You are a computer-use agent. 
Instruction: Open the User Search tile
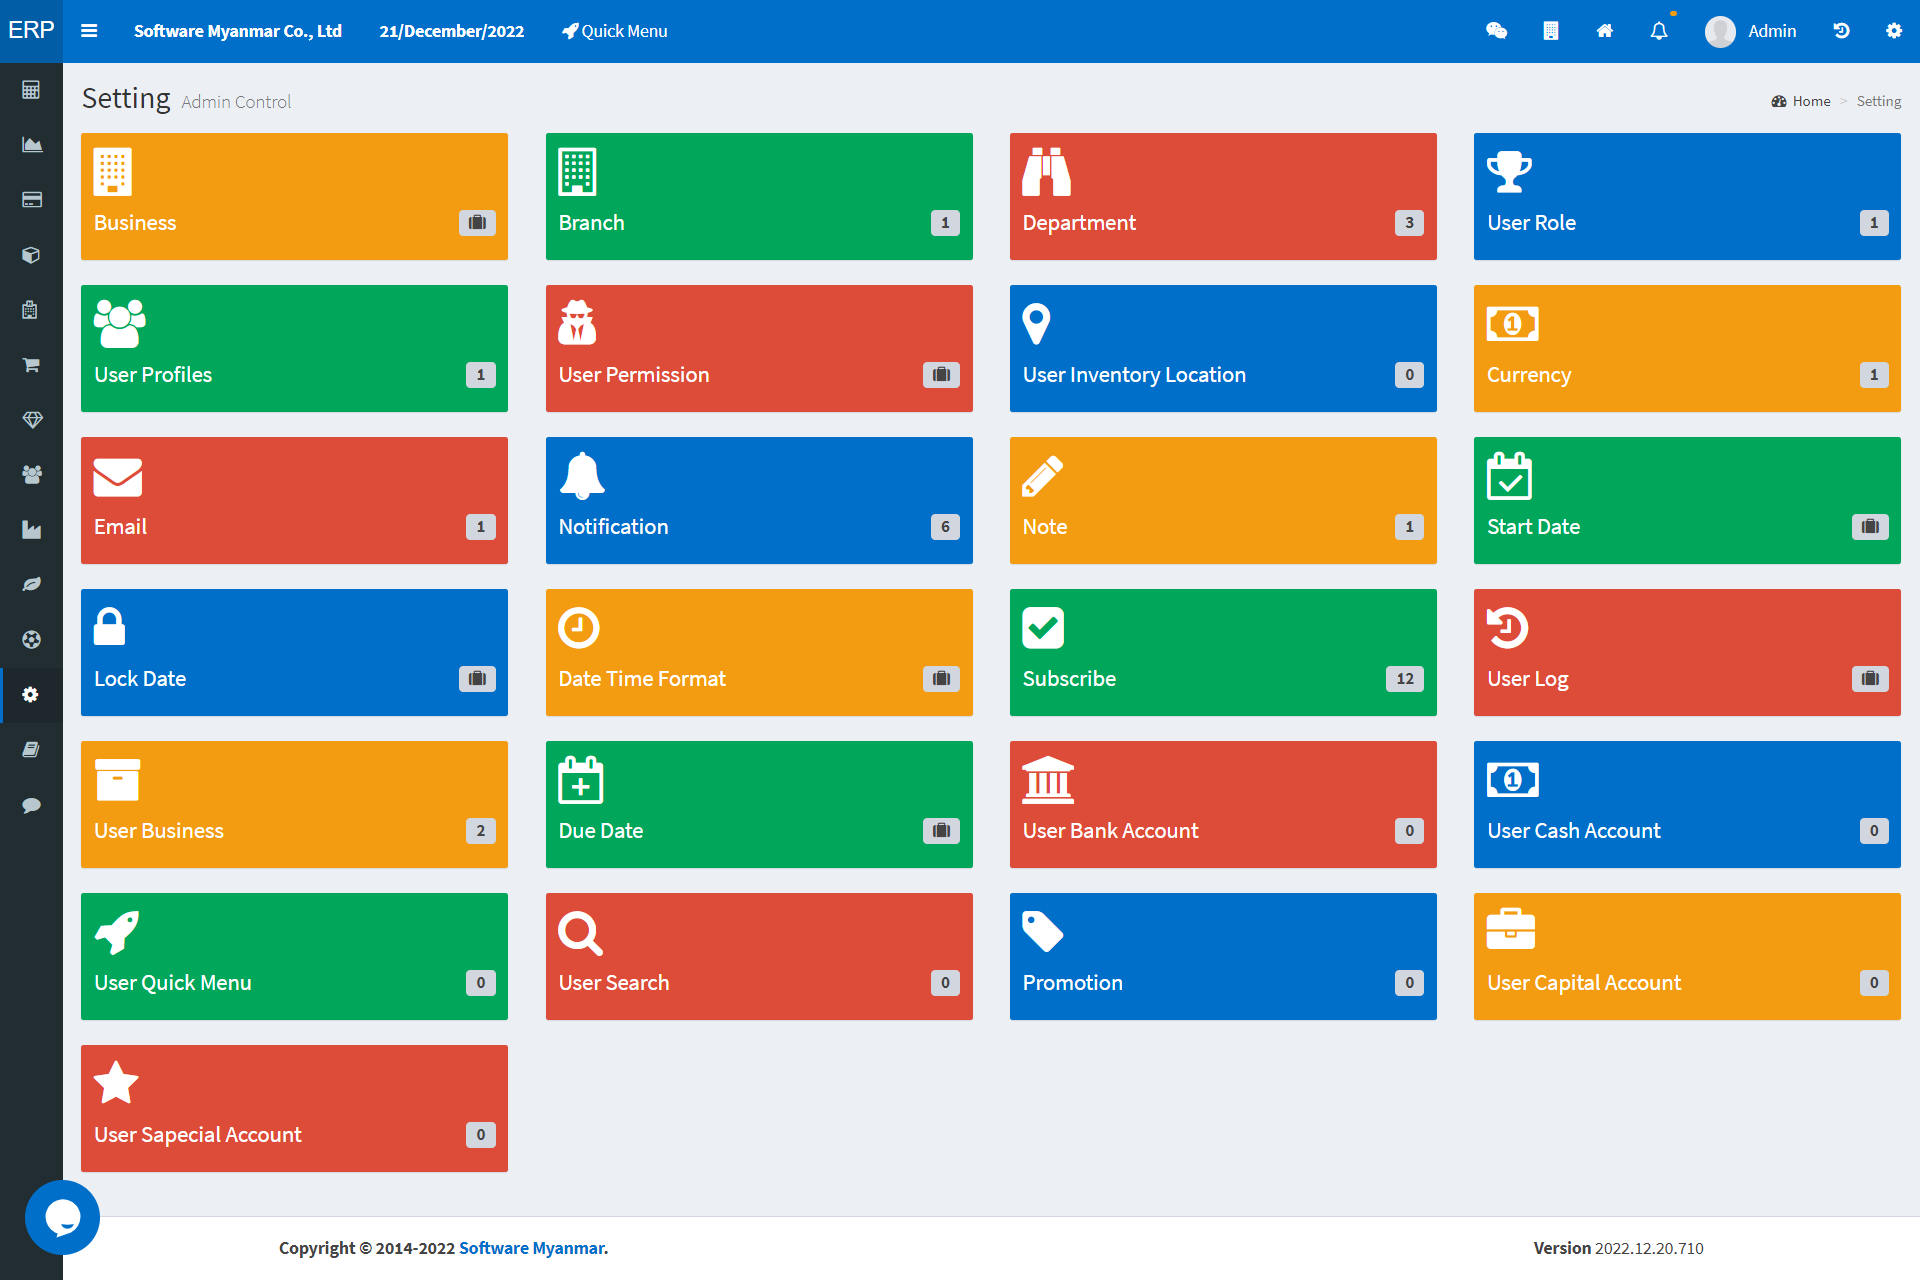click(759, 957)
